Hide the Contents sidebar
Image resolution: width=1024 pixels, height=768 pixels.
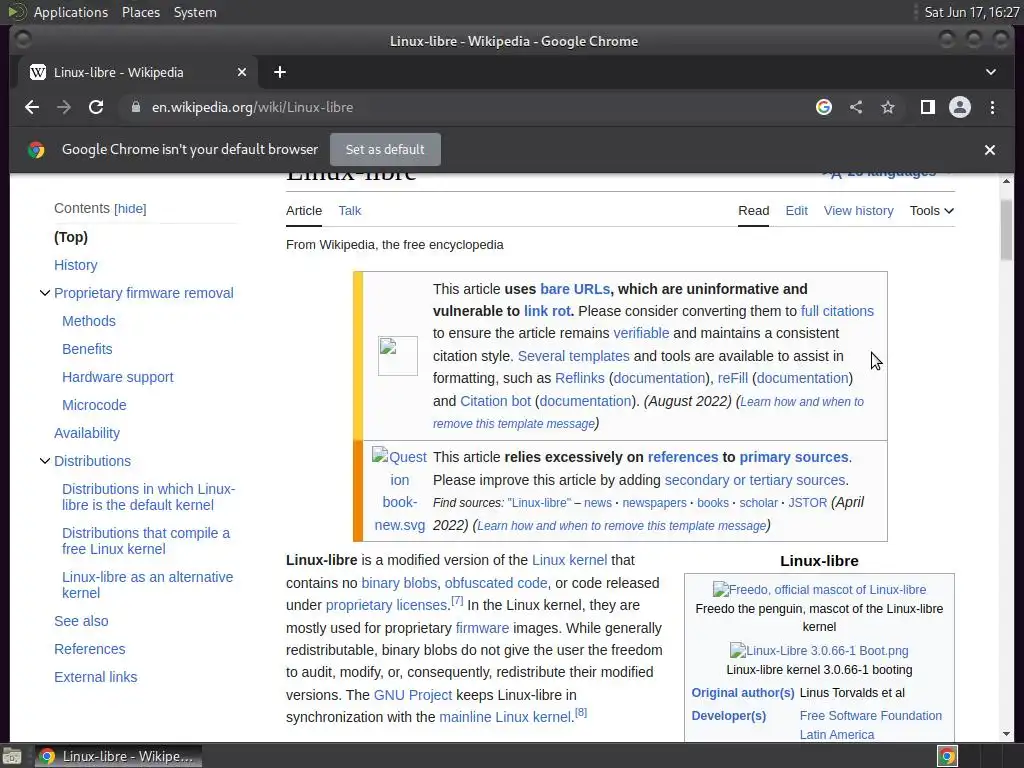130,209
